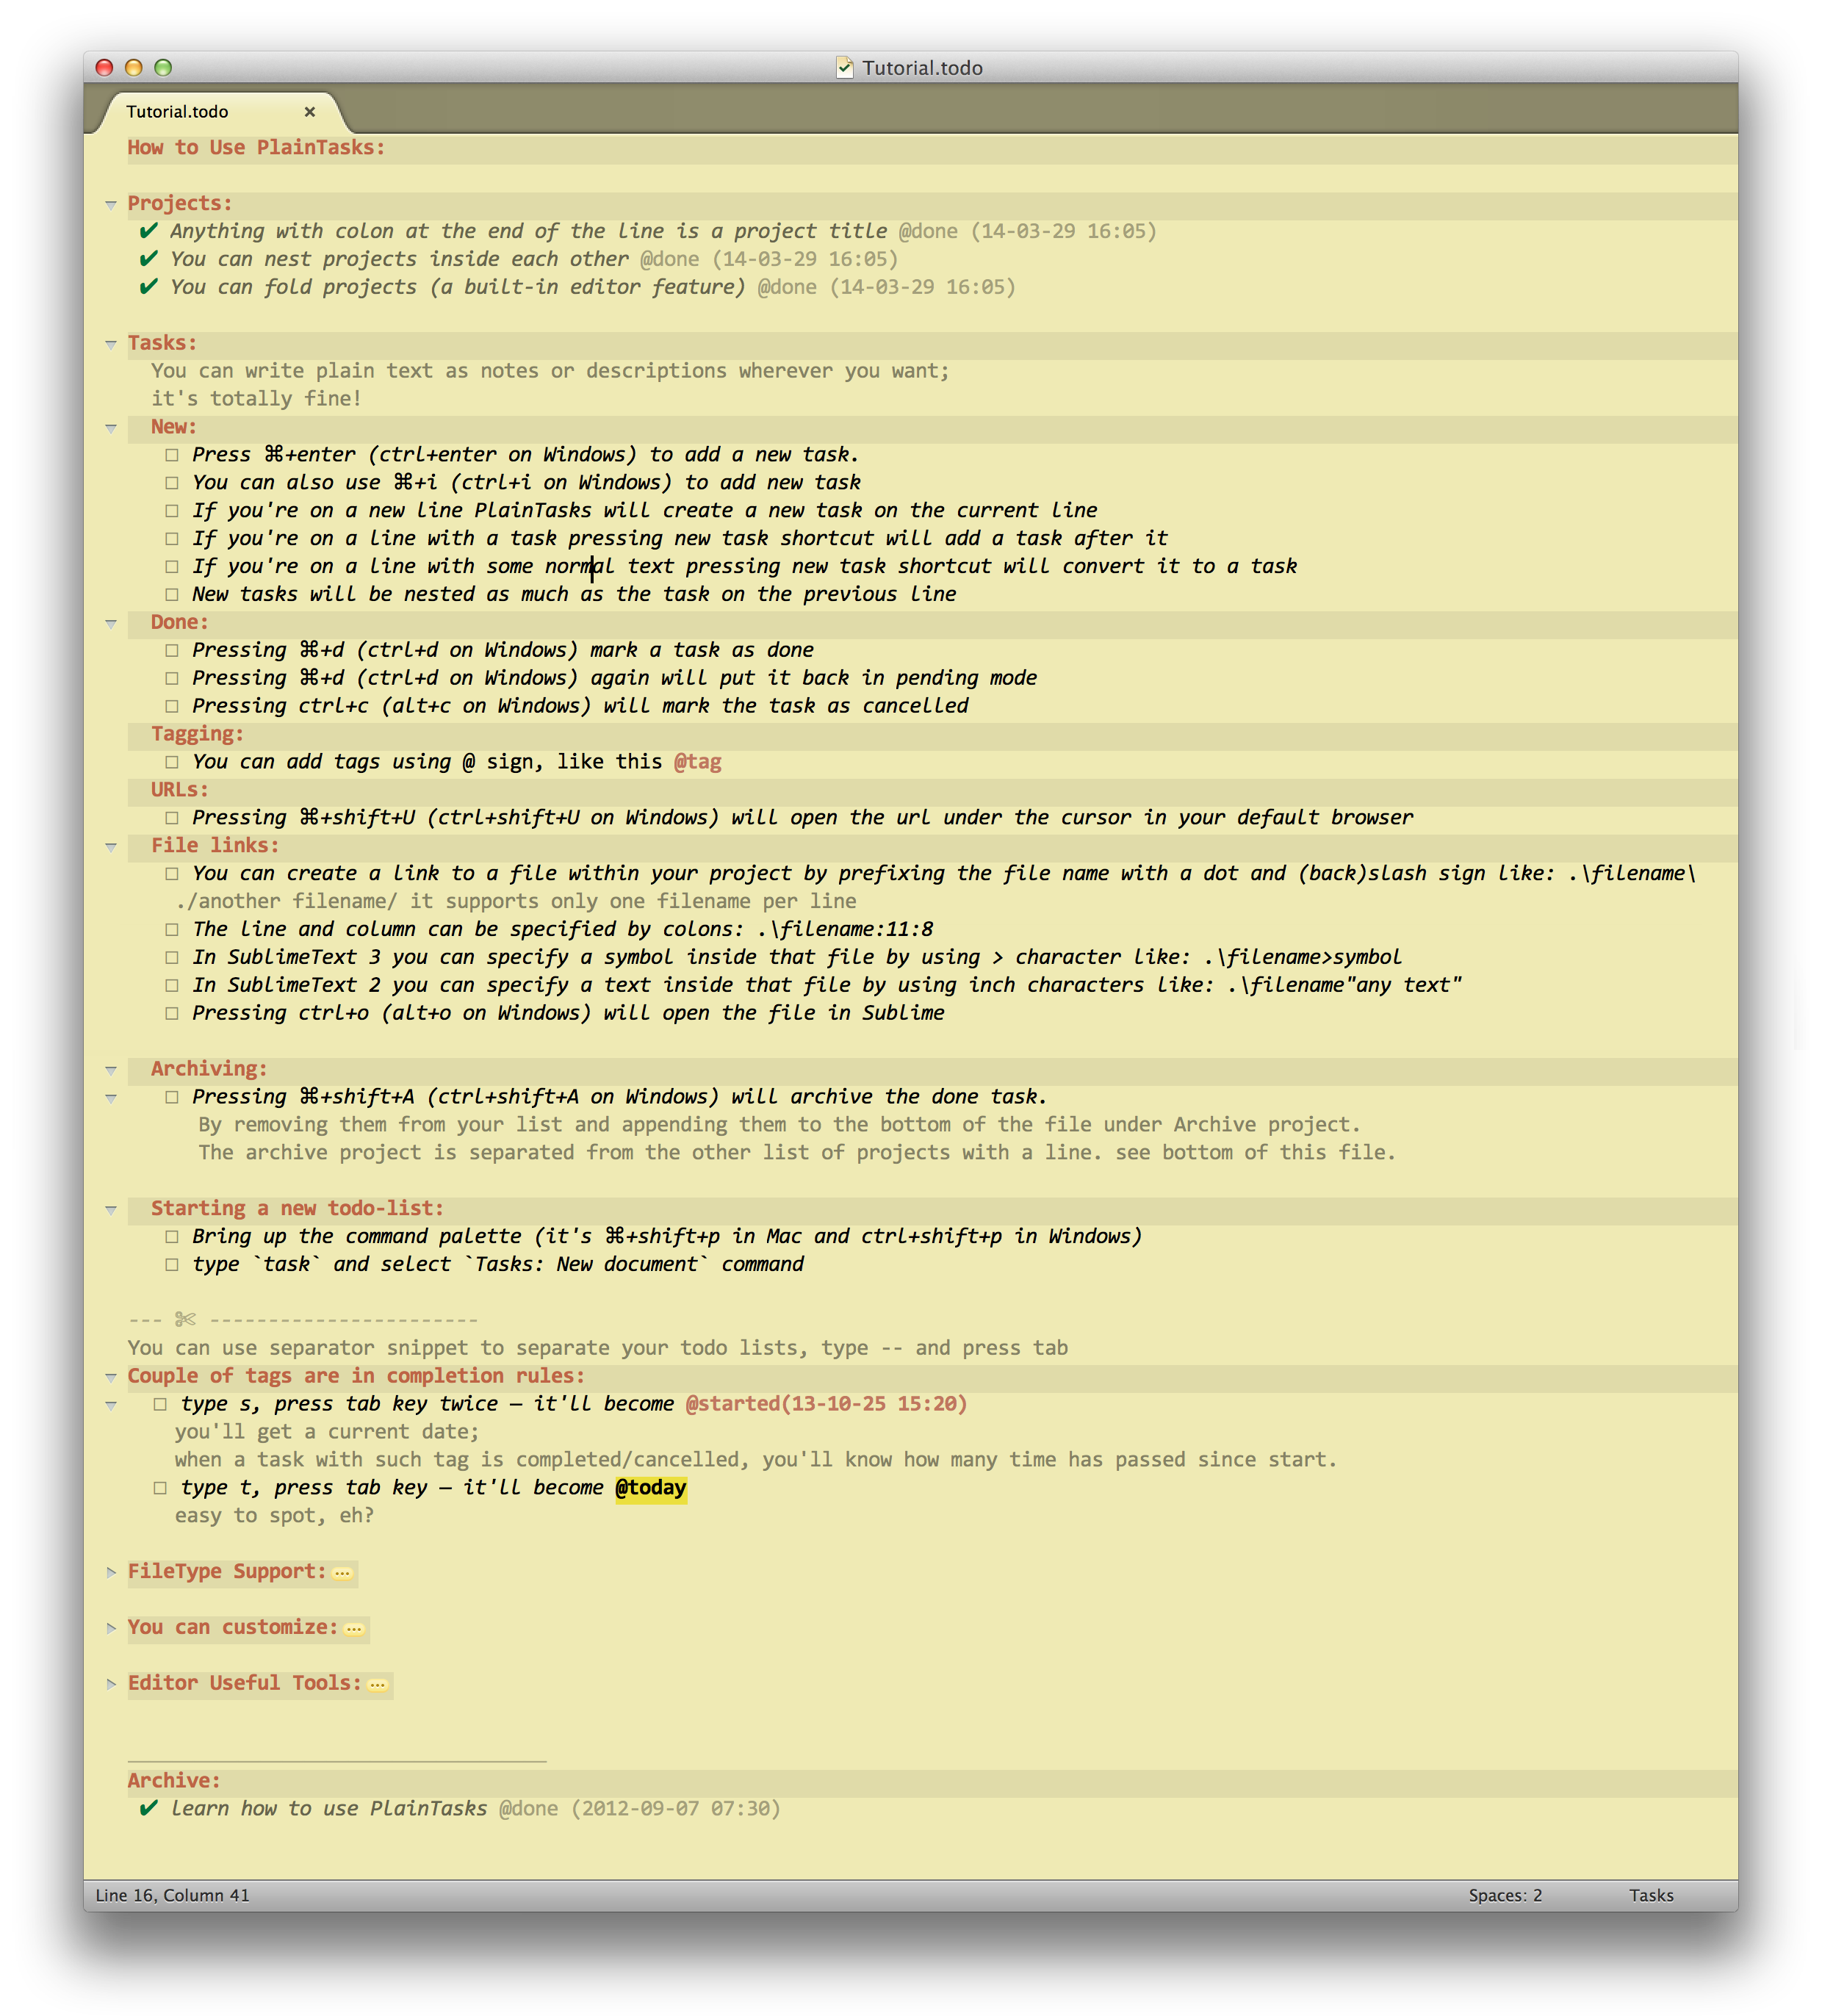The height and width of the screenshot is (2016, 1822).
Task: Click the yellow minimize window button
Action: 133,67
